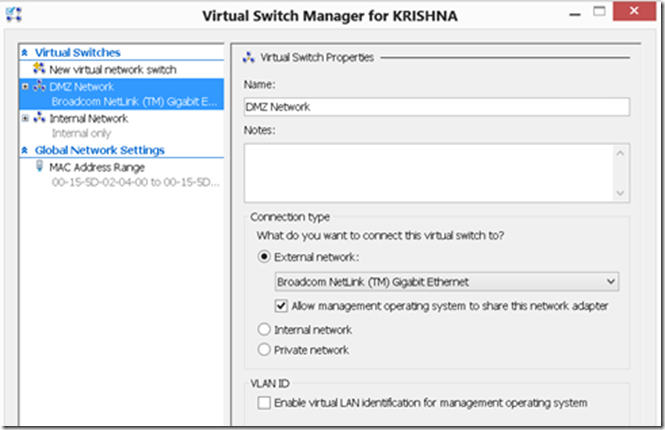Choose the Private network radio option
The height and width of the screenshot is (430, 665).
[264, 349]
